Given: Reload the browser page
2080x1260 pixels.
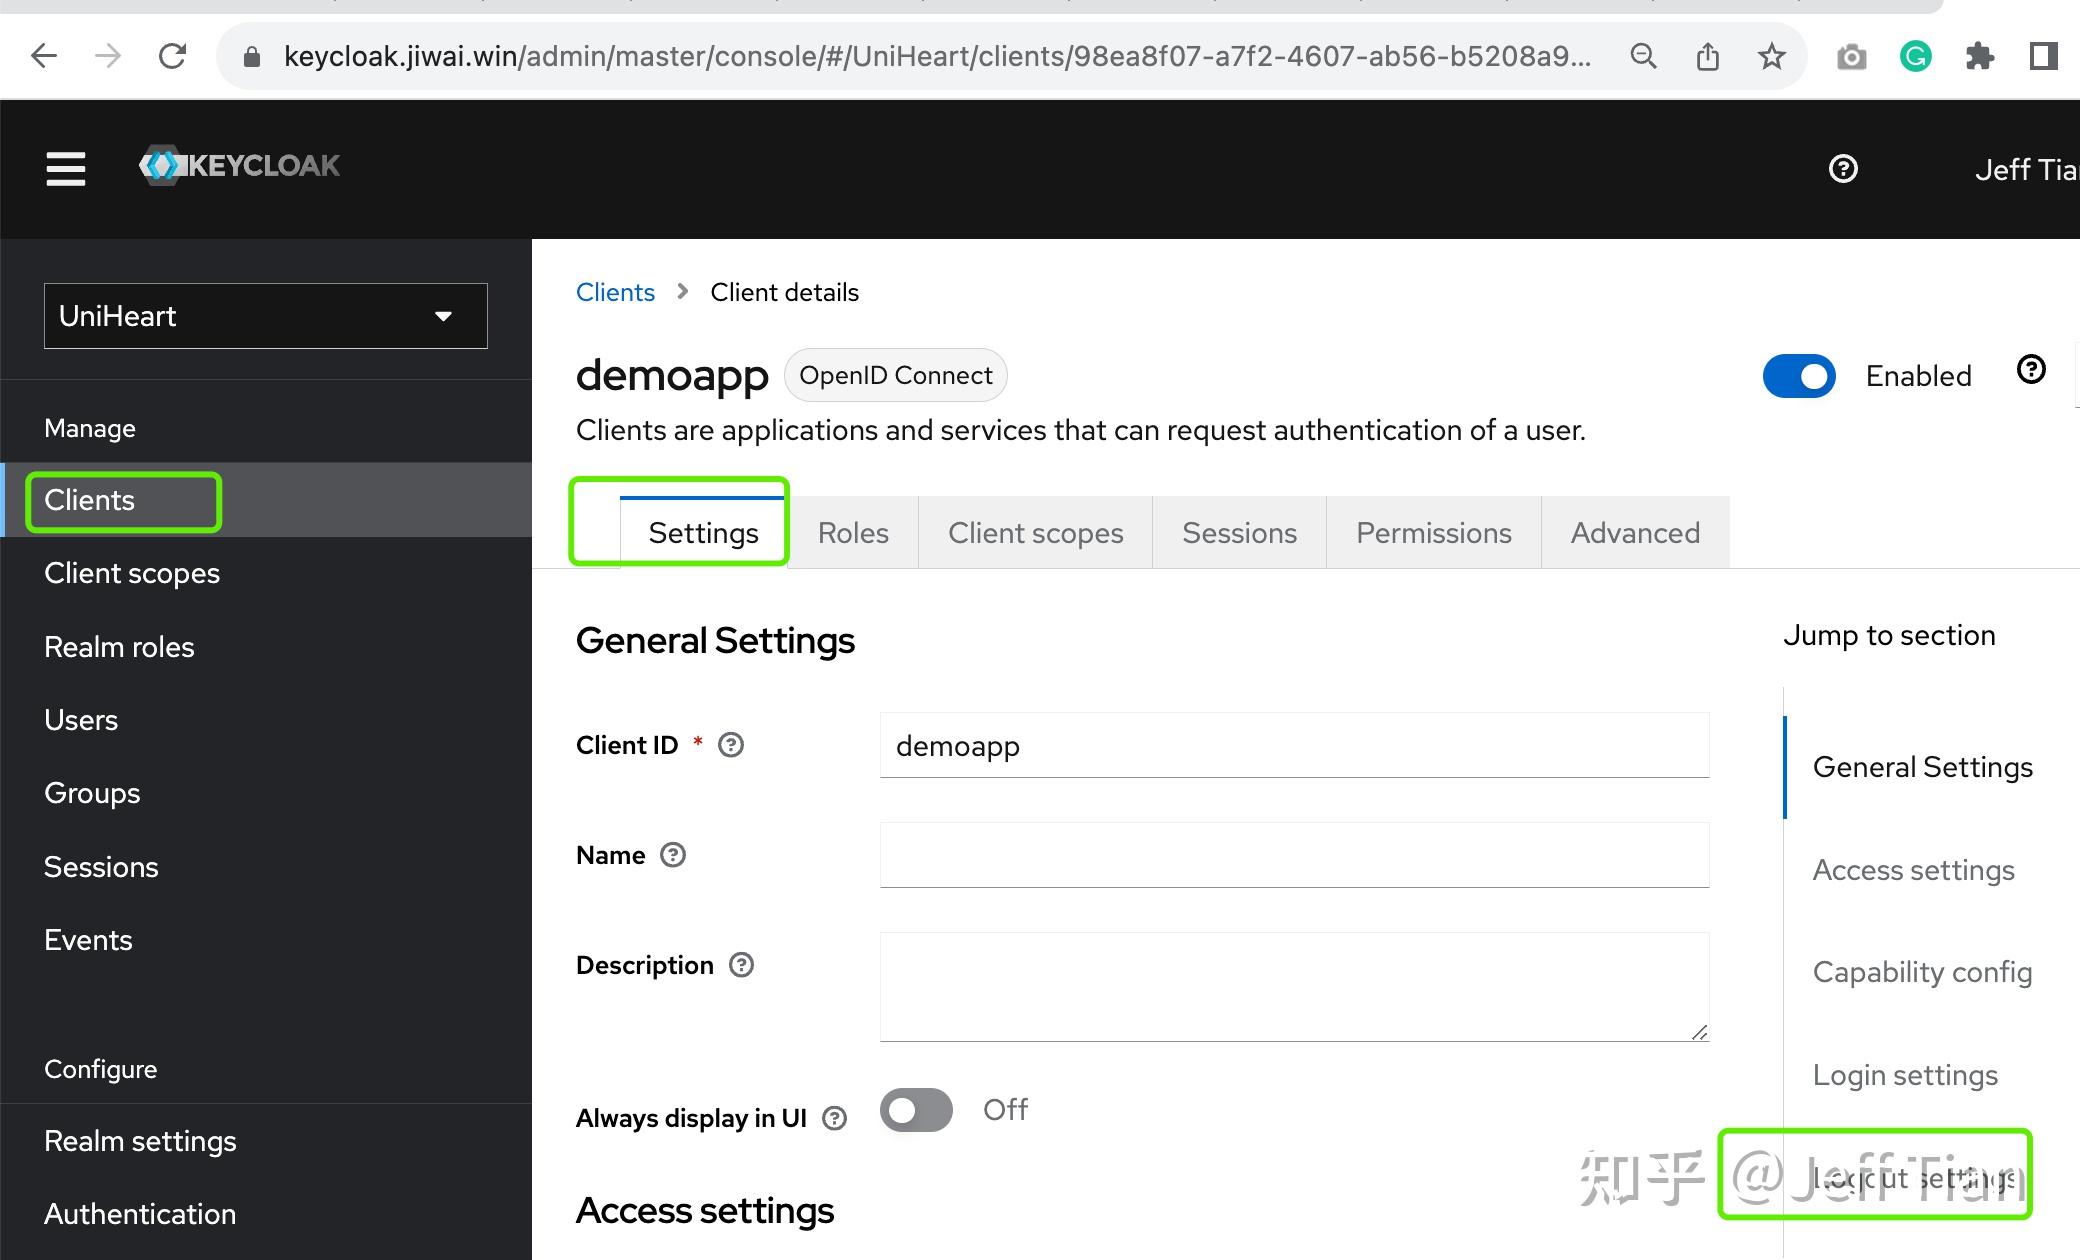Looking at the screenshot, I should [172, 56].
